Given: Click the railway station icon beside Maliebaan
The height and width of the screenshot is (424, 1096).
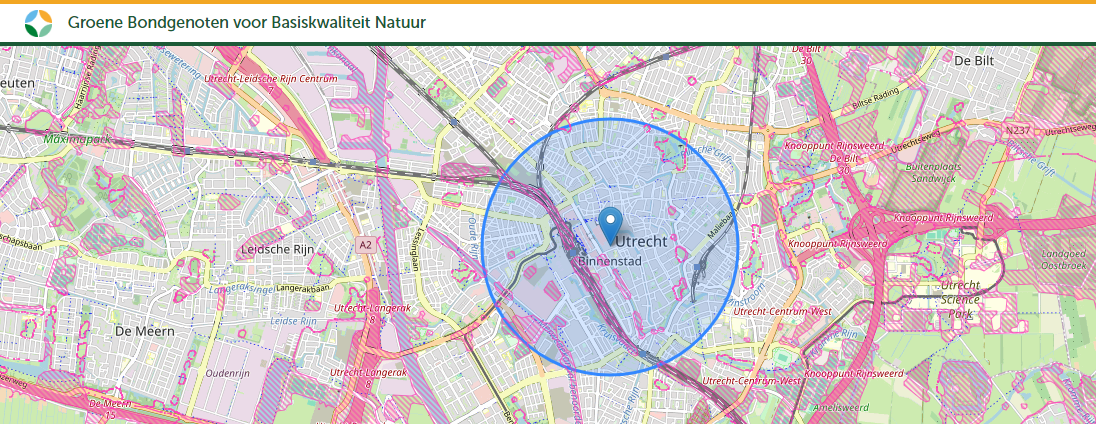Looking at the screenshot, I should pyautogui.click(x=698, y=267).
